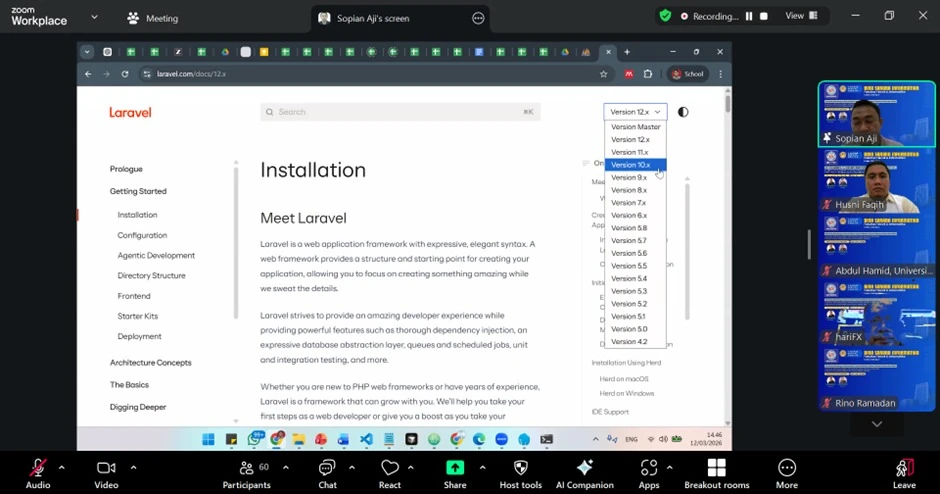Open WhatsApp from the taskbar

pyautogui.click(x=255, y=439)
